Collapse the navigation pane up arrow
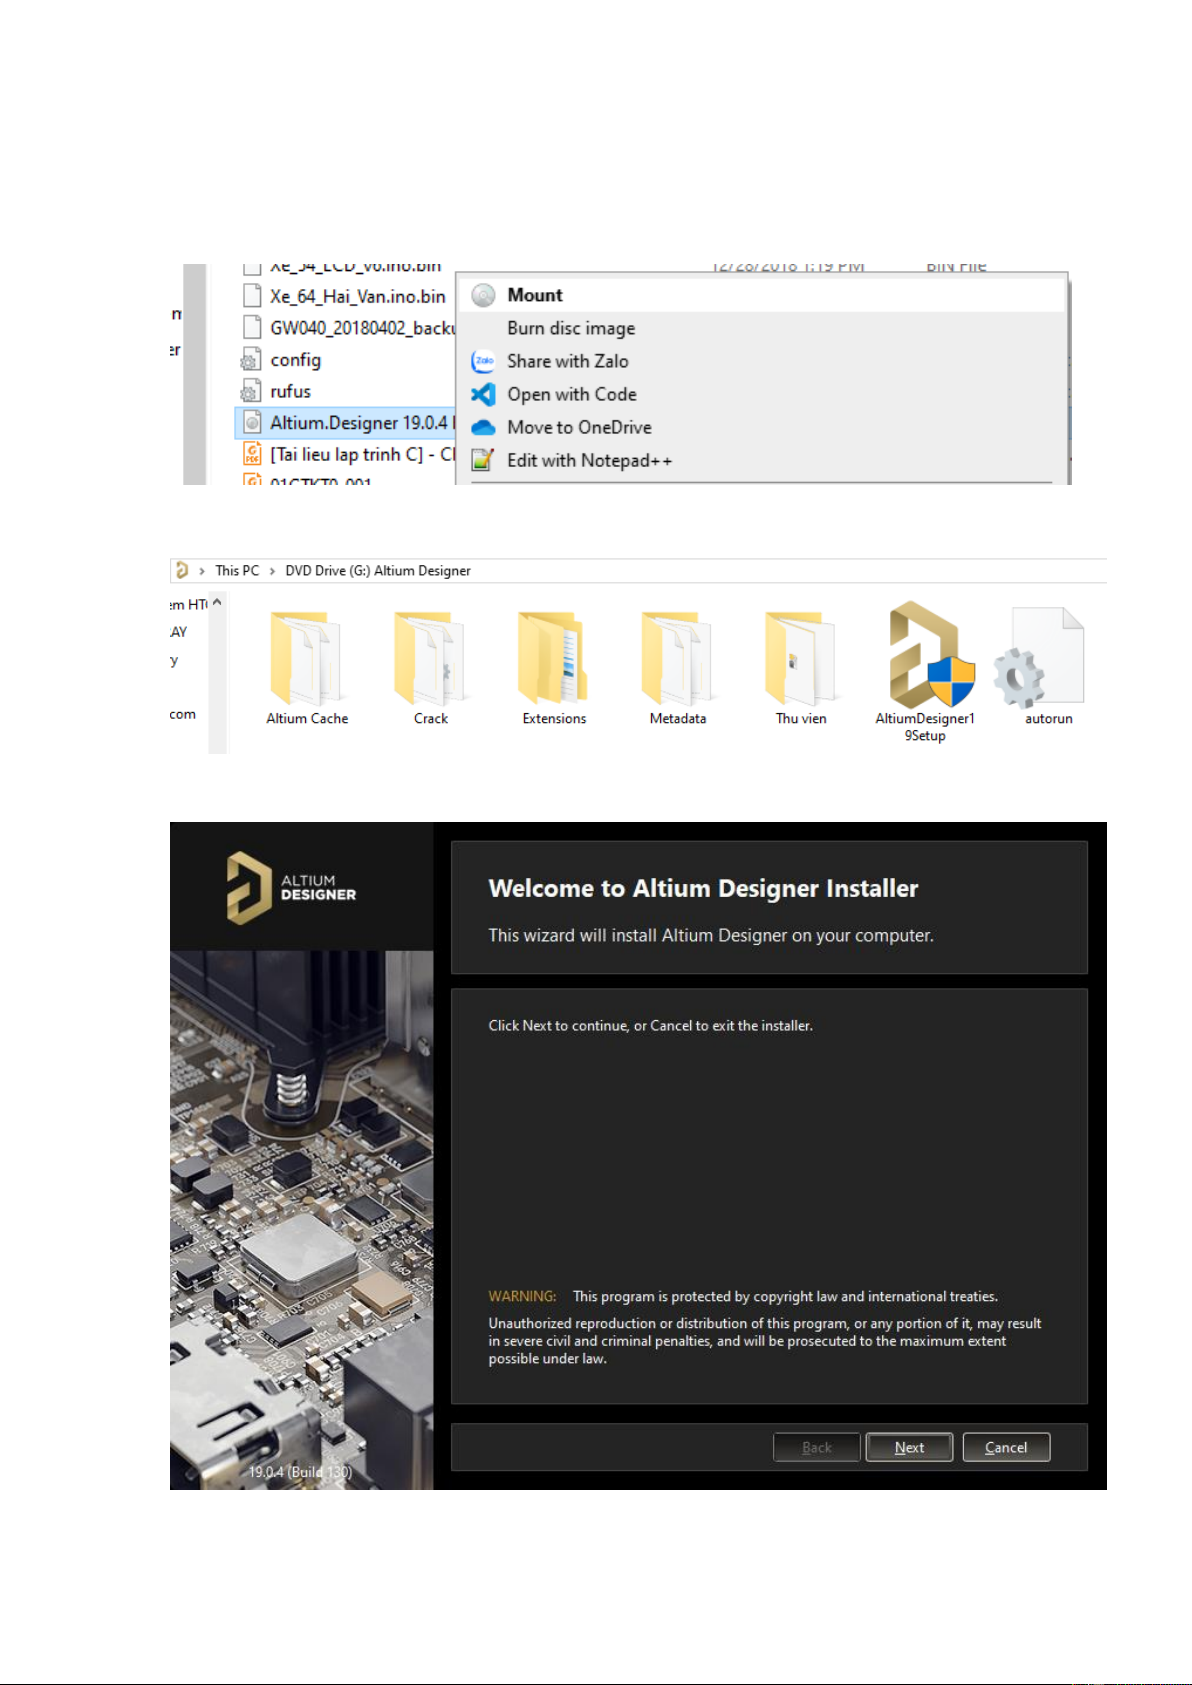Image resolution: width=1192 pixels, height=1685 pixels. point(217,603)
